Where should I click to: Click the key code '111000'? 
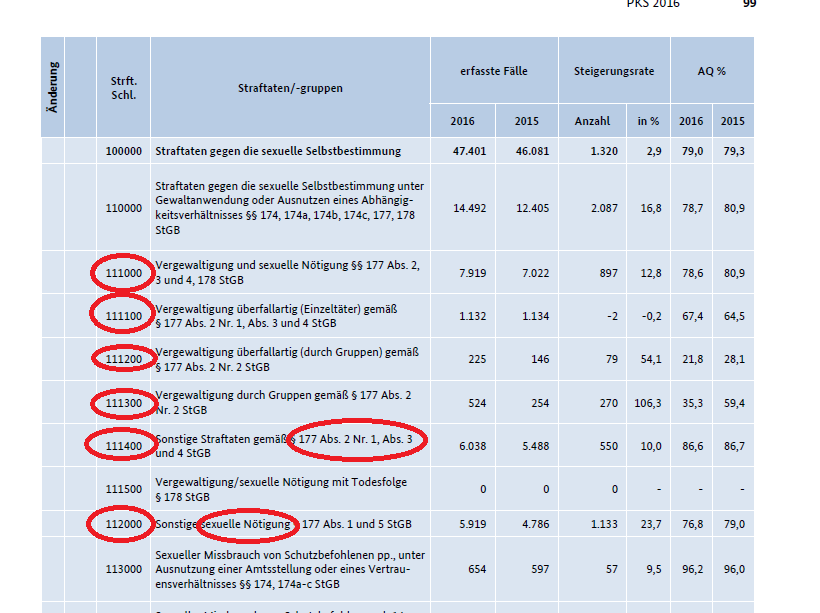(x=123, y=273)
